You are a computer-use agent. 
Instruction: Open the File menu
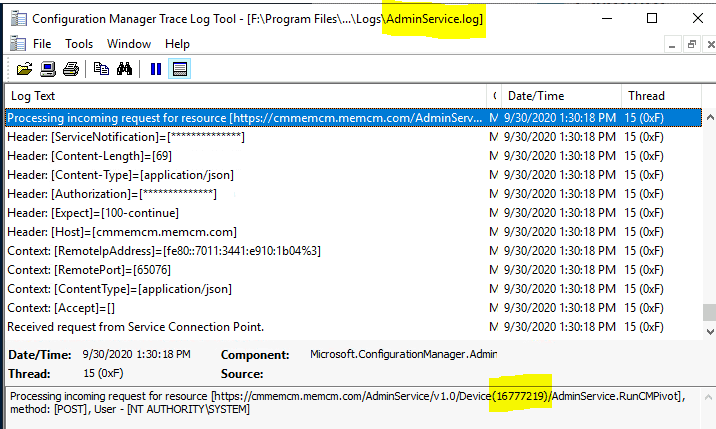pyautogui.click(x=42, y=44)
